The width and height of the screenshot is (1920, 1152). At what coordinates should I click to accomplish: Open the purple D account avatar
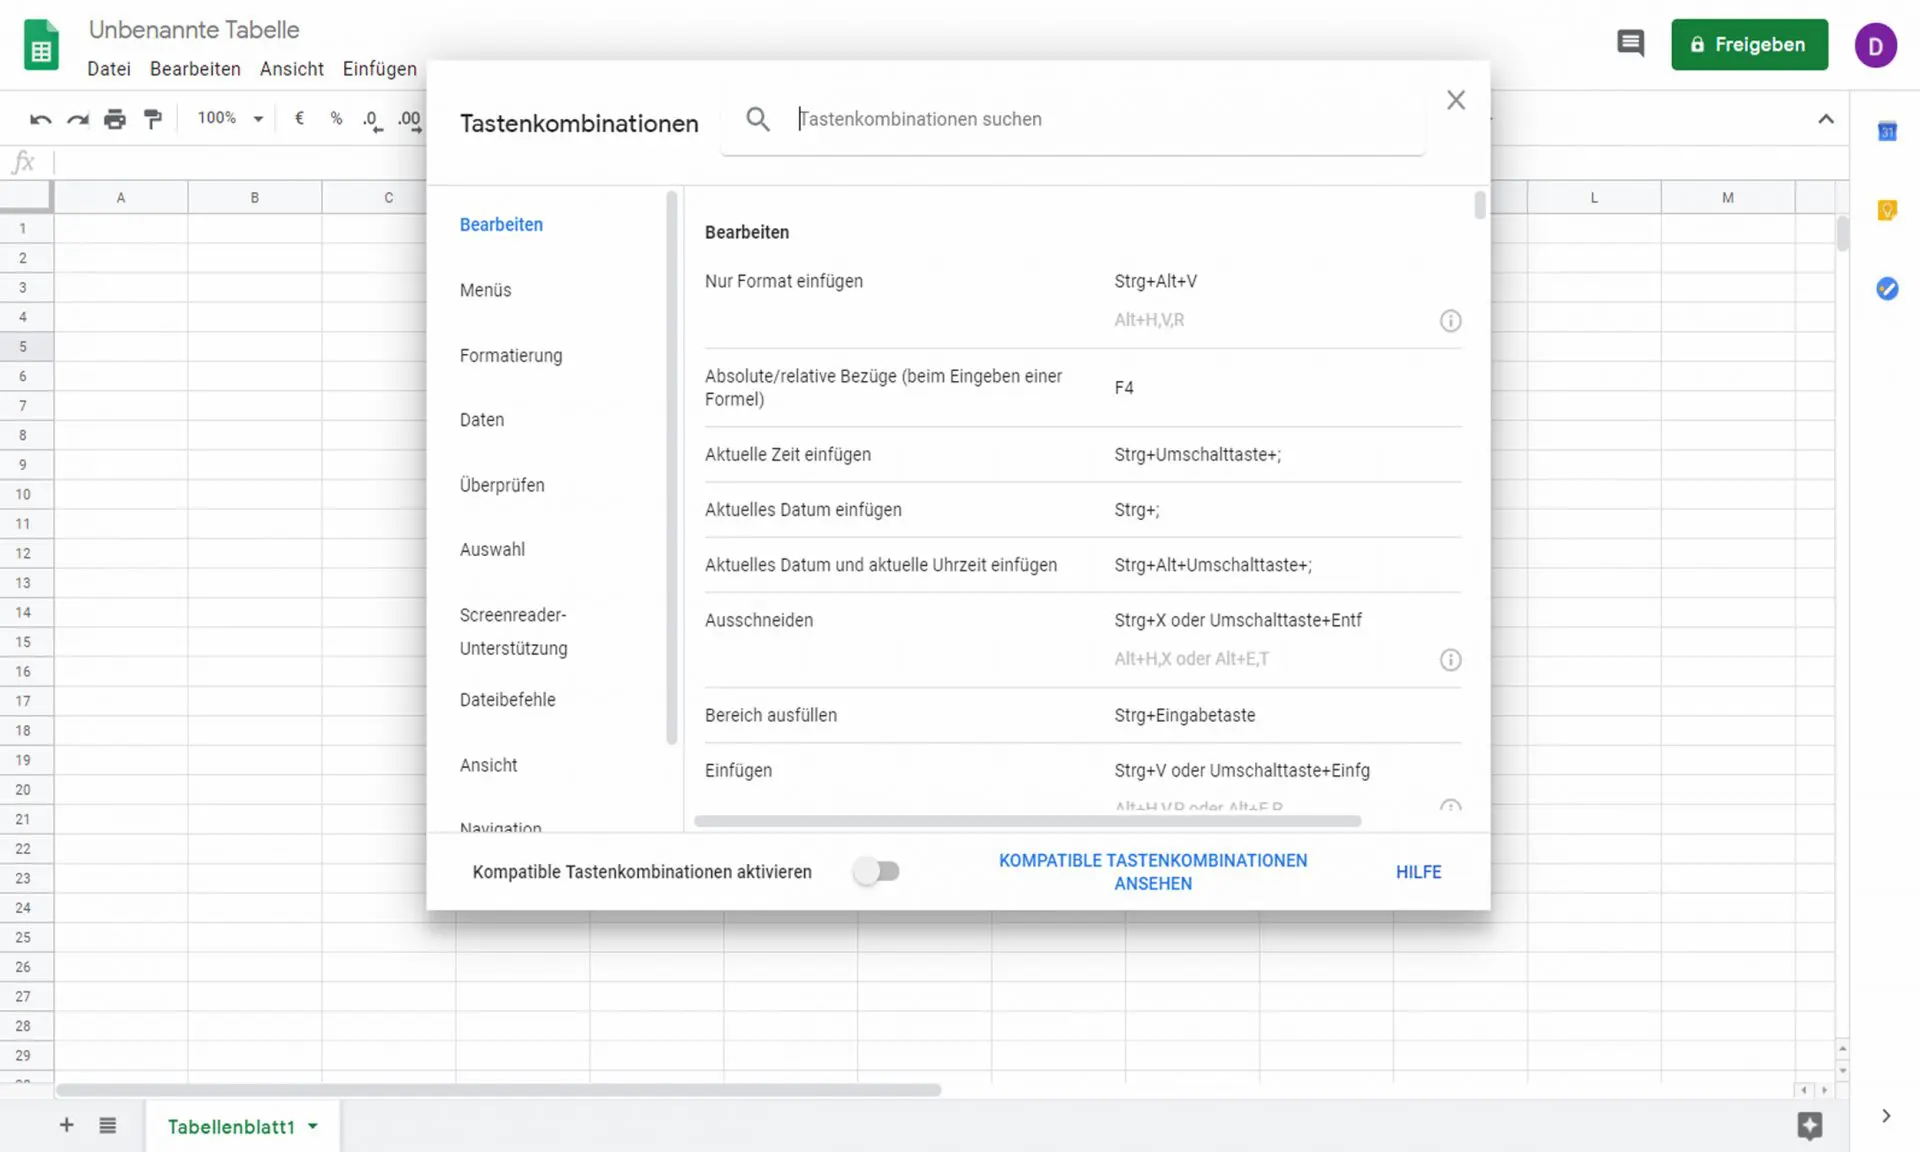(1875, 46)
